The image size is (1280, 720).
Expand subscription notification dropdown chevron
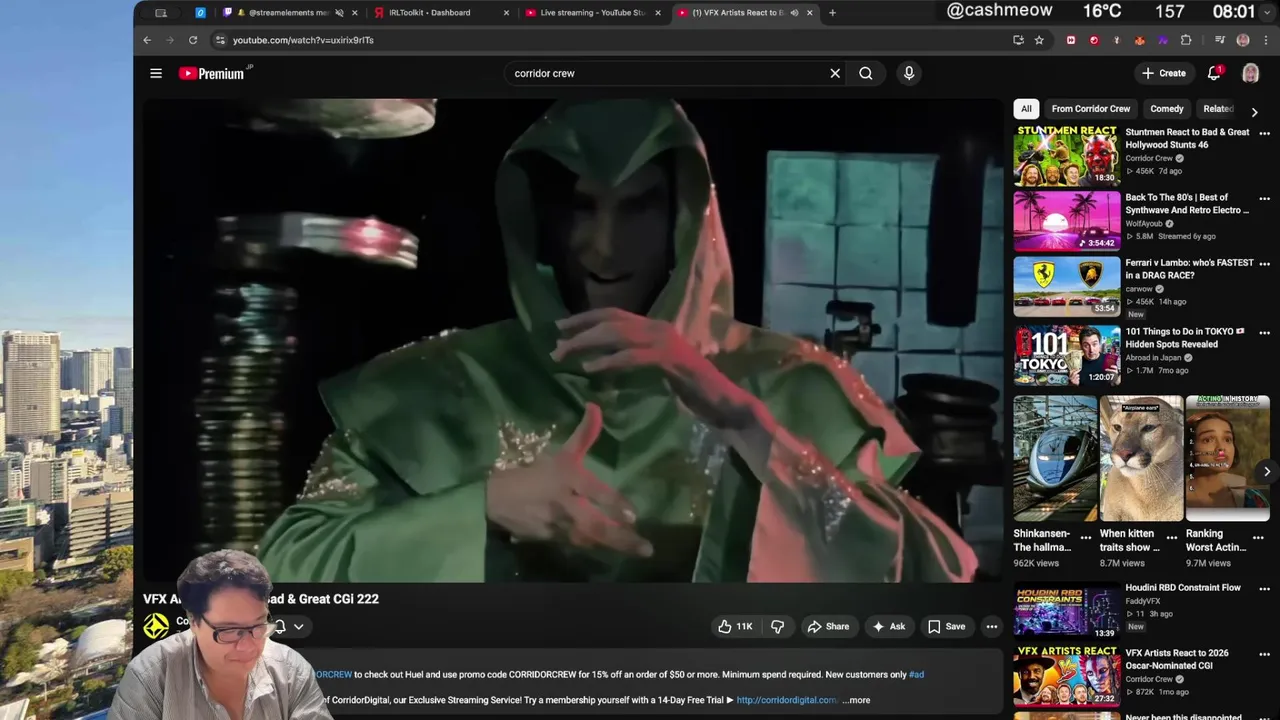tap(298, 627)
